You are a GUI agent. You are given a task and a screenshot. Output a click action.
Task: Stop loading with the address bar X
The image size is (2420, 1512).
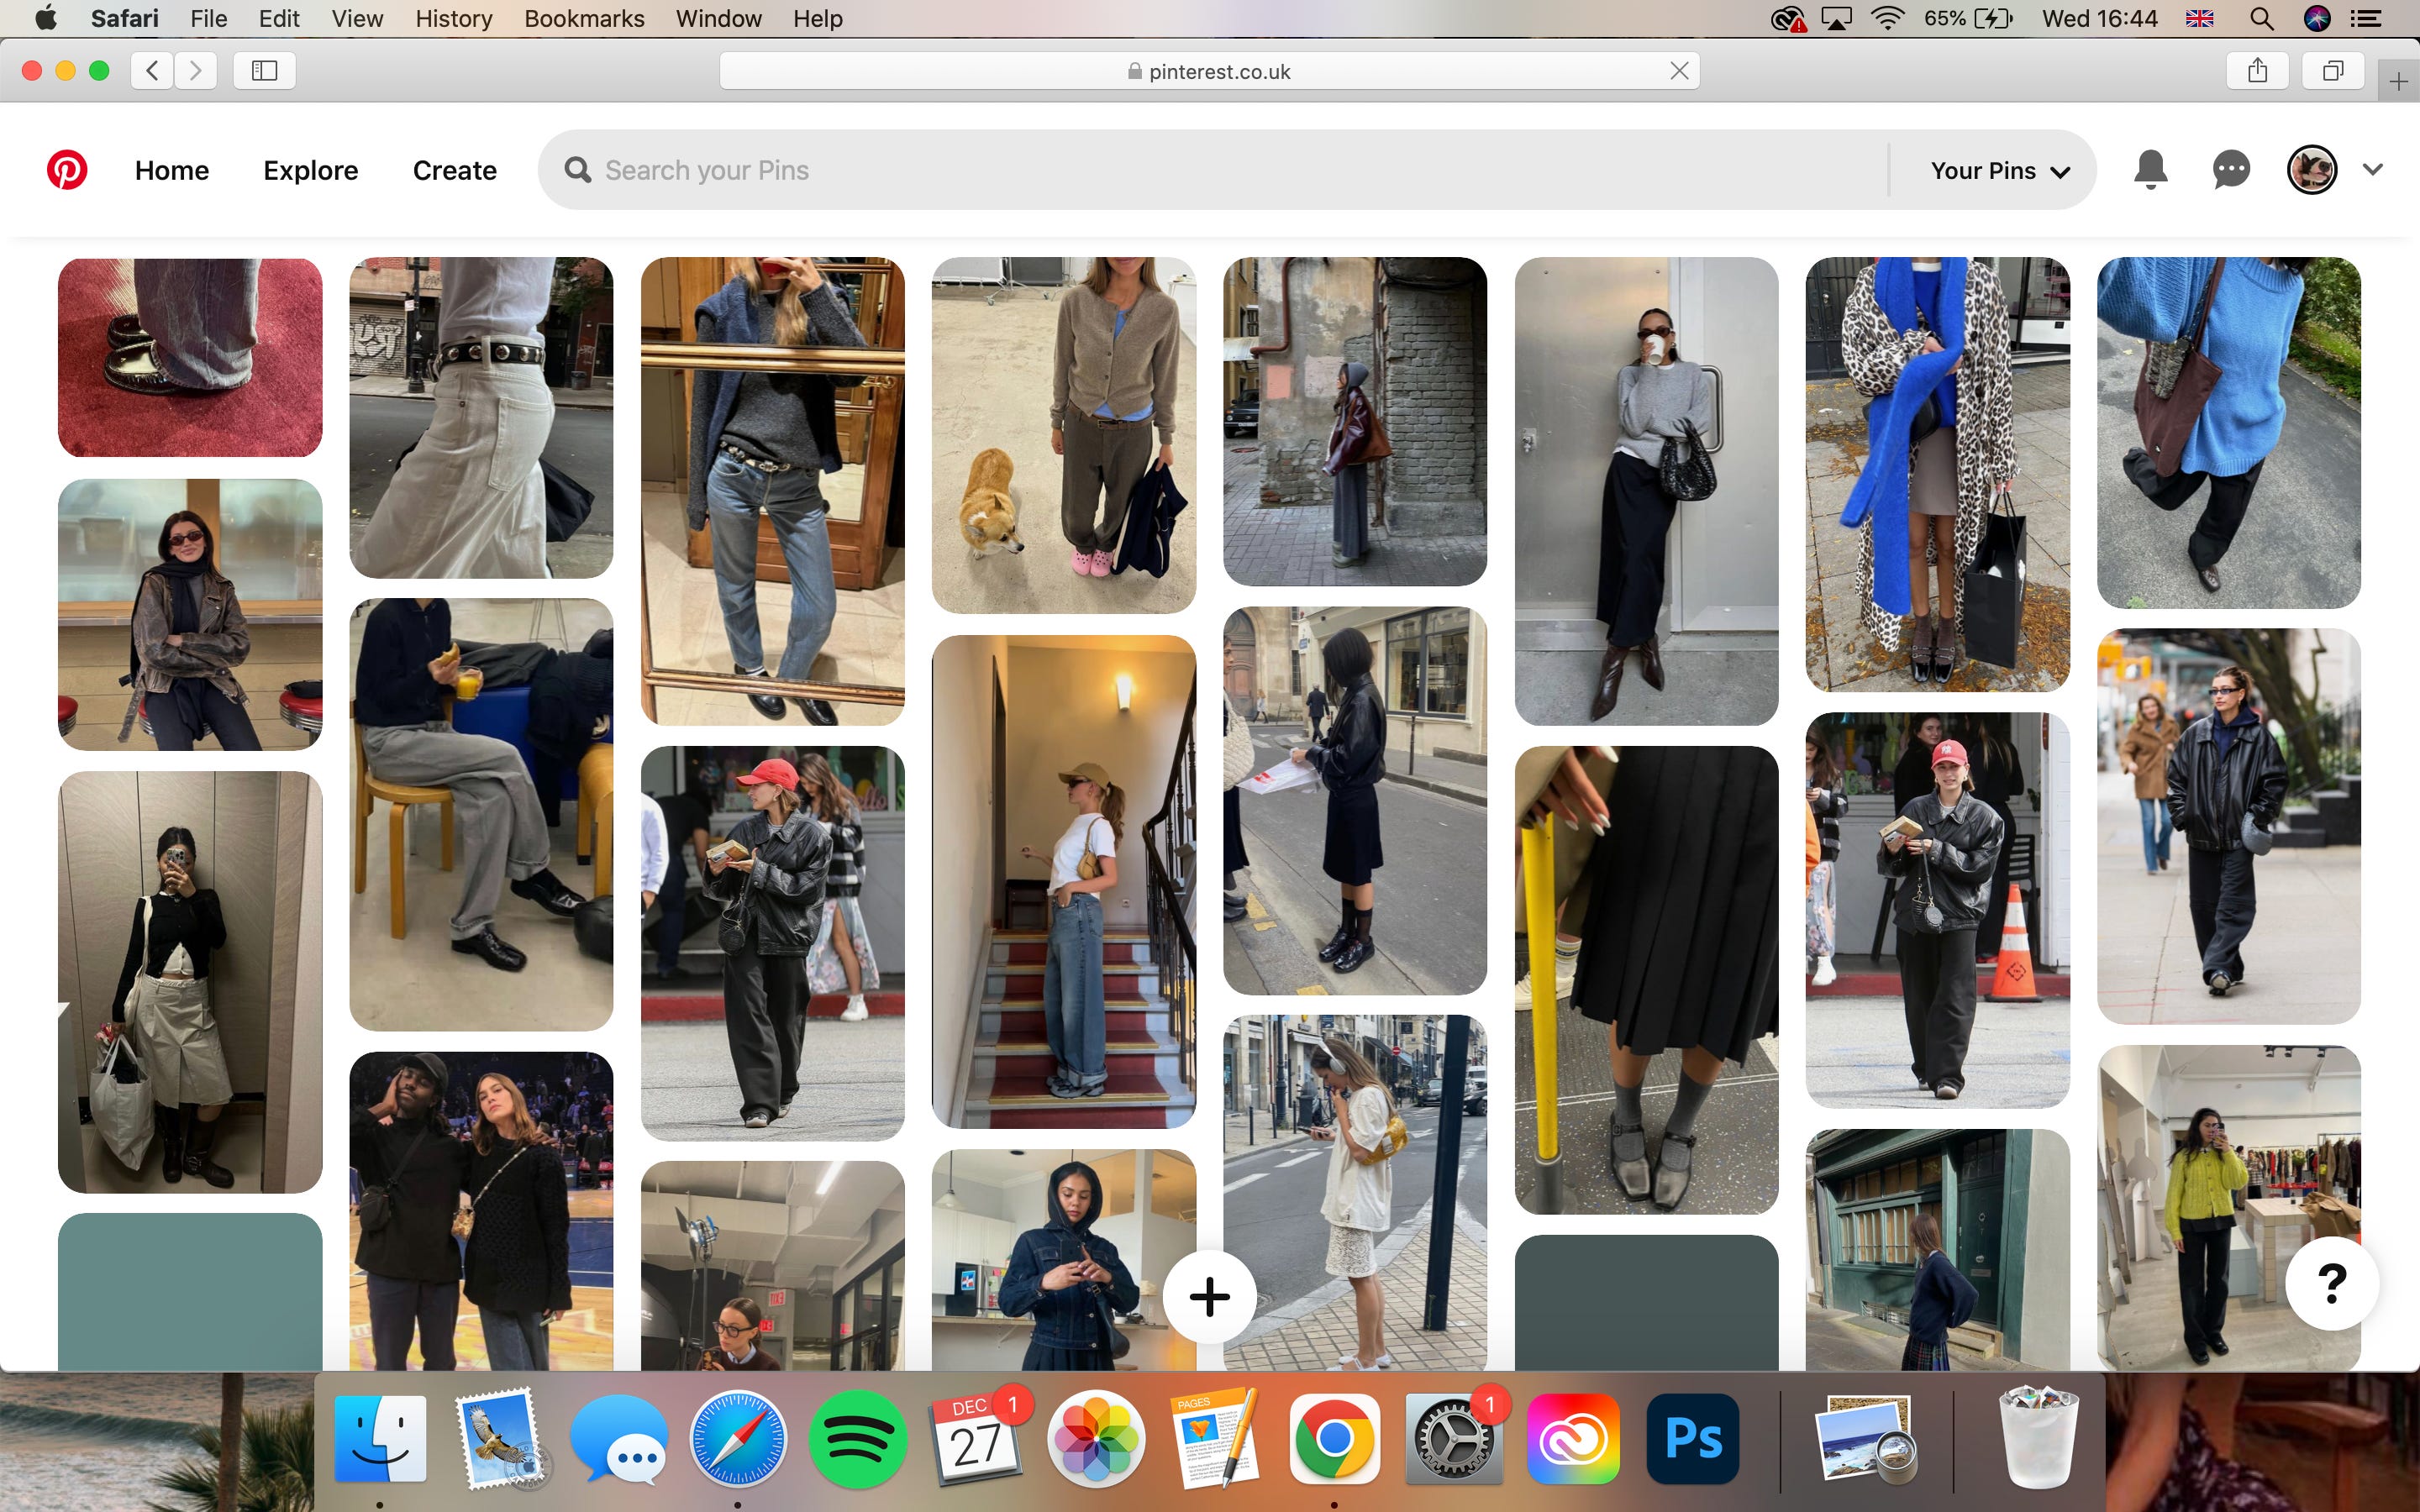(1679, 71)
